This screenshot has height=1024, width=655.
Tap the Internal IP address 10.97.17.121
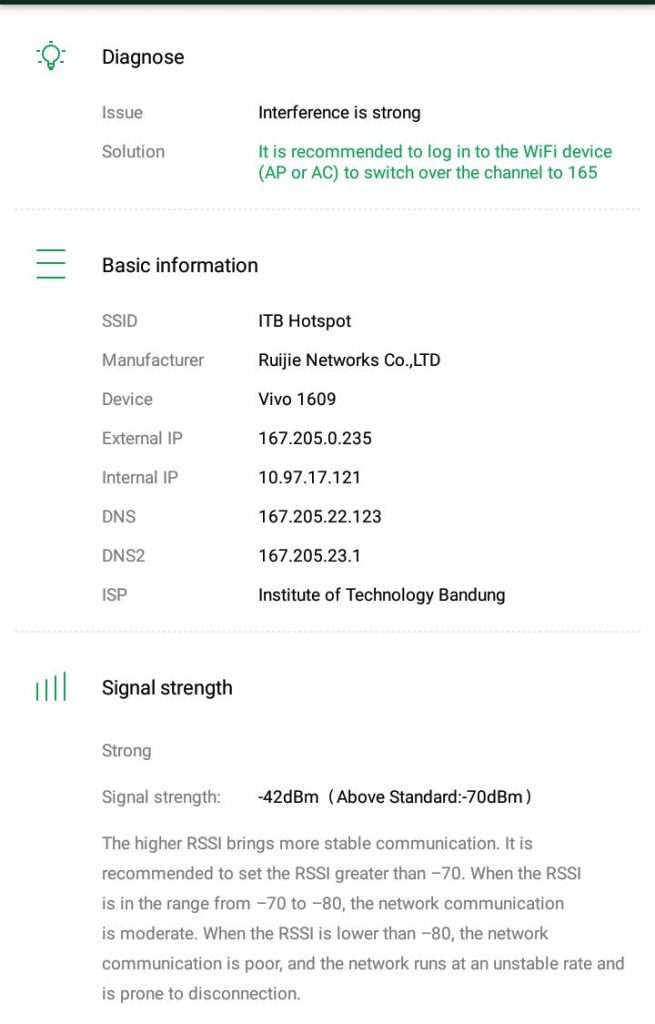click(x=309, y=477)
